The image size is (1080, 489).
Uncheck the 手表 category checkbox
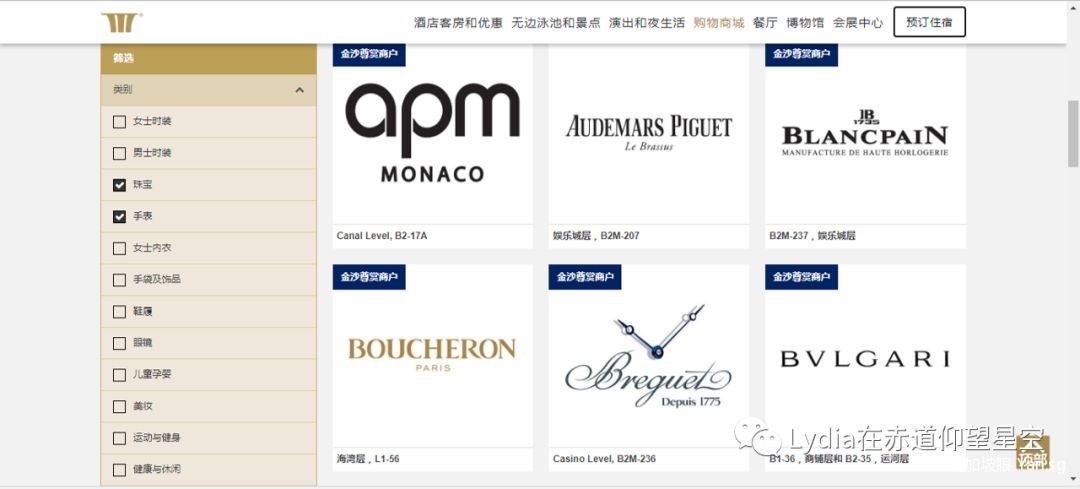coord(120,216)
